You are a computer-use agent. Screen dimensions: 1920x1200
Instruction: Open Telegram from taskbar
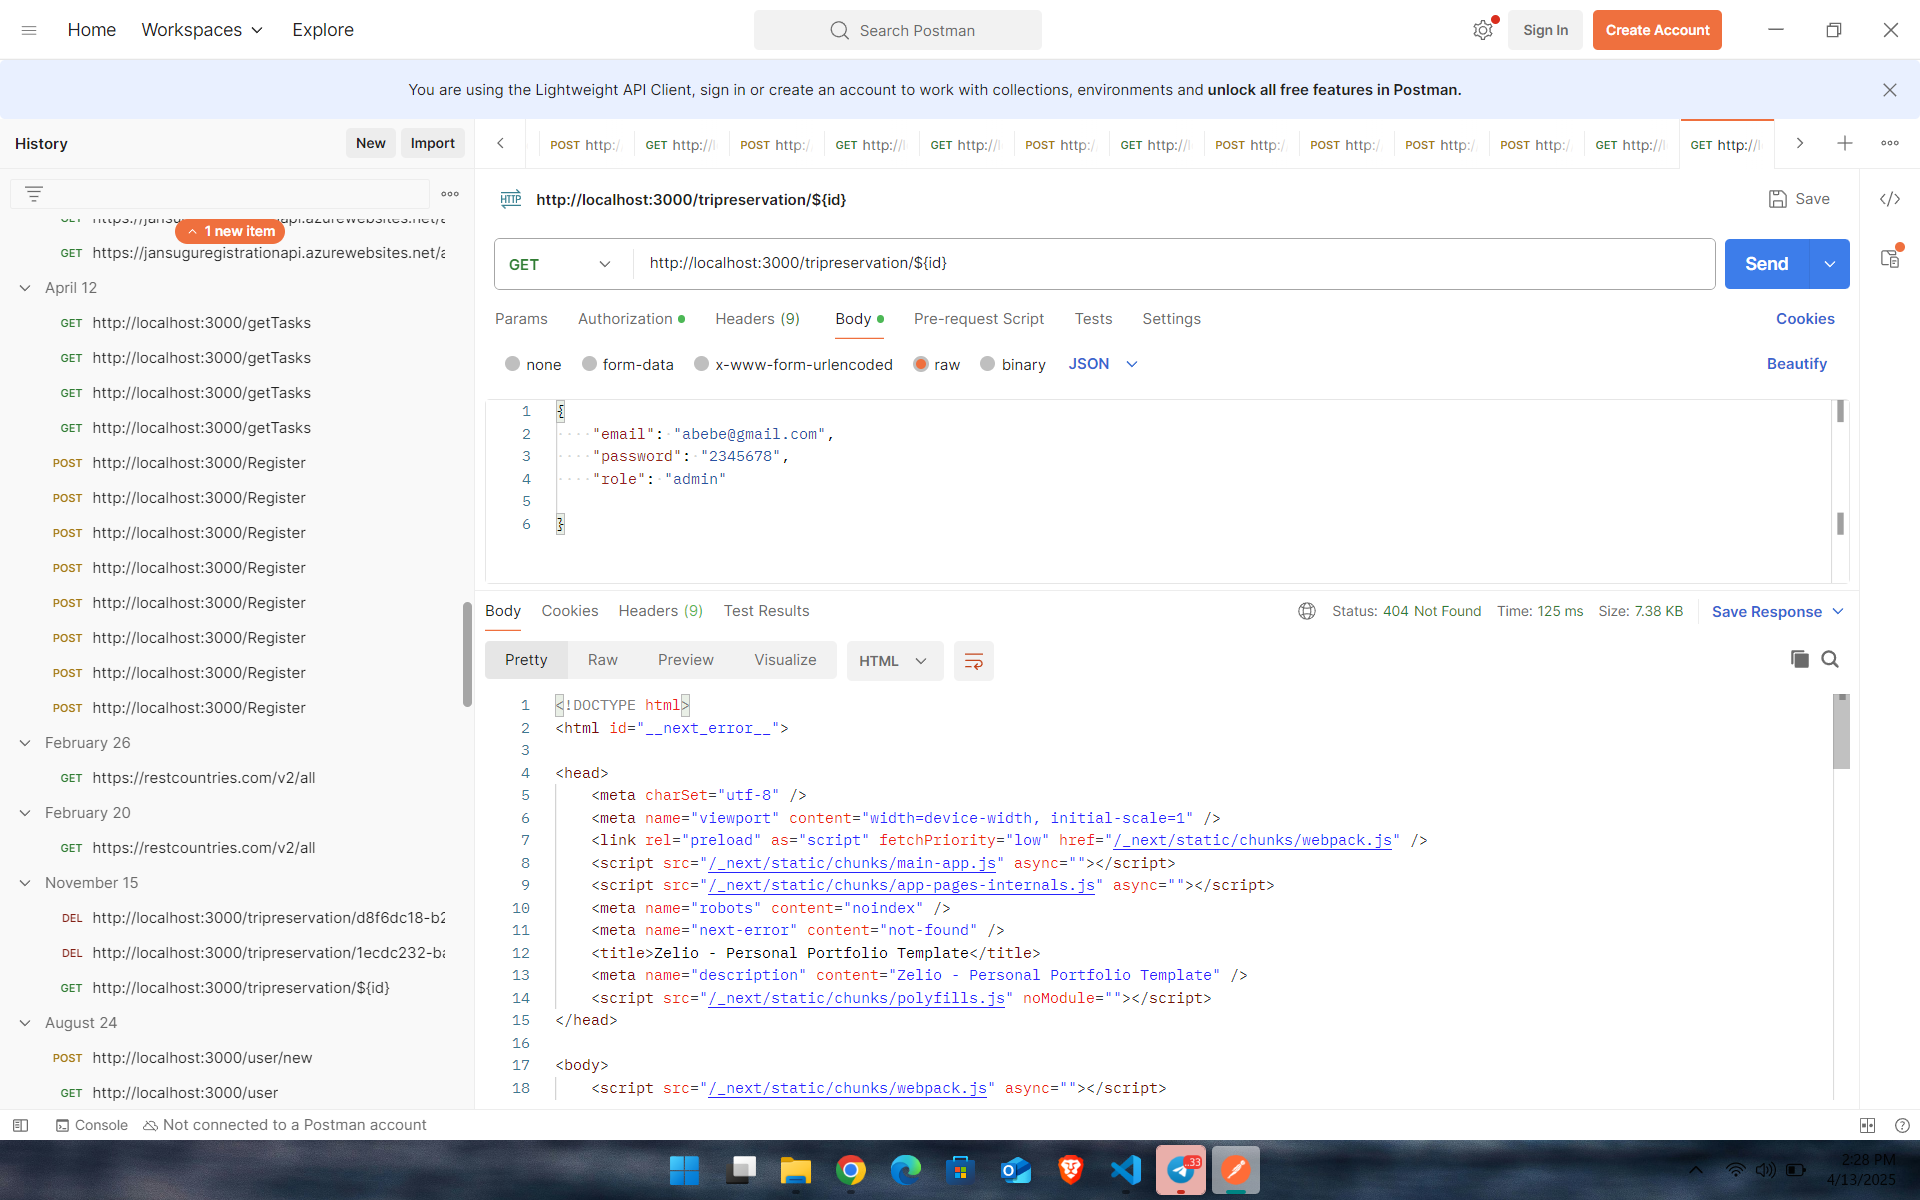click(1181, 1170)
